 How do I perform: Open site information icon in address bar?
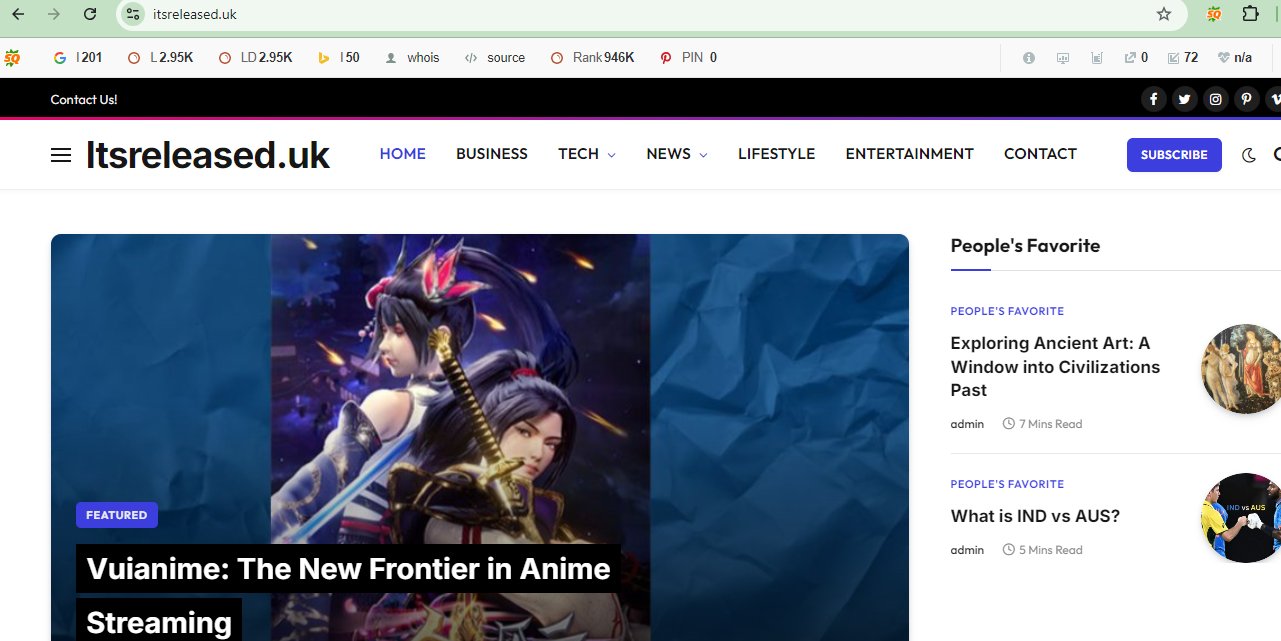[x=133, y=14]
